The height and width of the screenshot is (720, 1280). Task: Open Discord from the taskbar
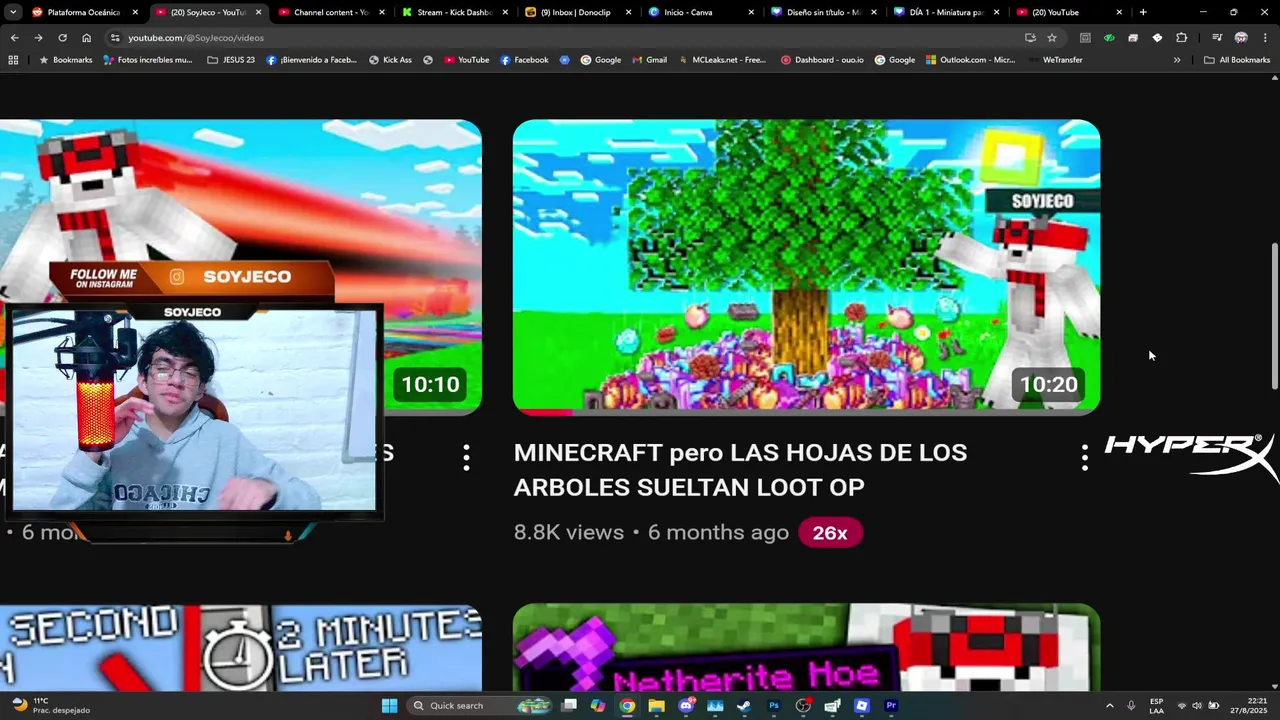click(x=686, y=705)
